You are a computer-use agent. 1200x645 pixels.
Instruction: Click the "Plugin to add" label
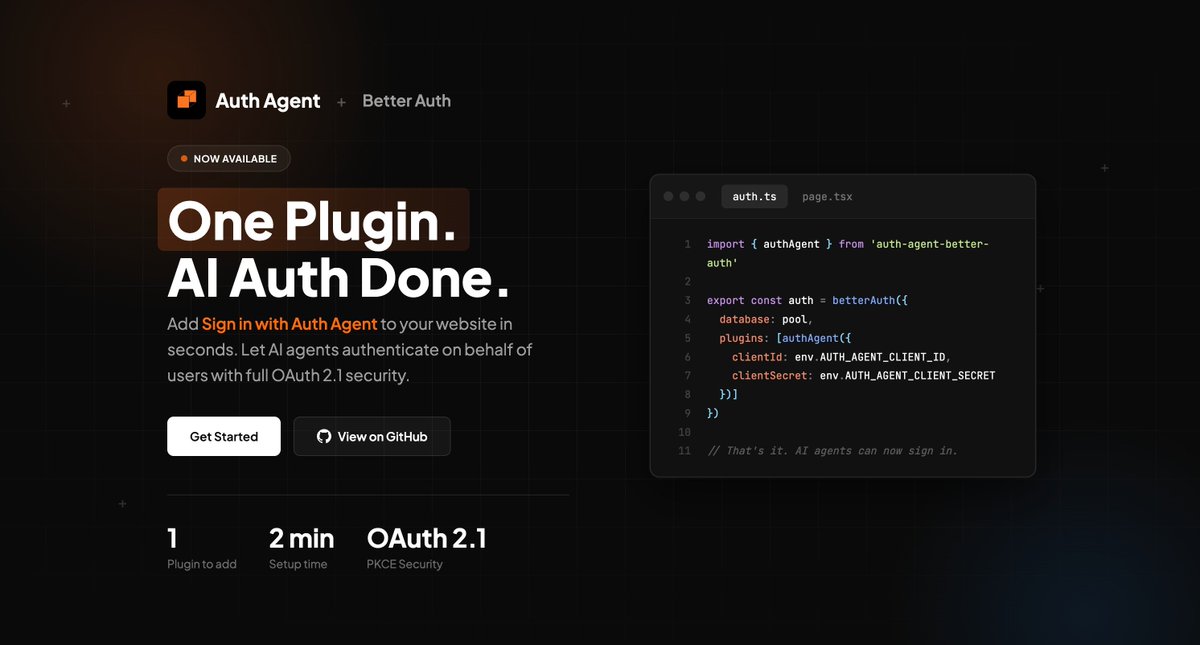coord(202,564)
